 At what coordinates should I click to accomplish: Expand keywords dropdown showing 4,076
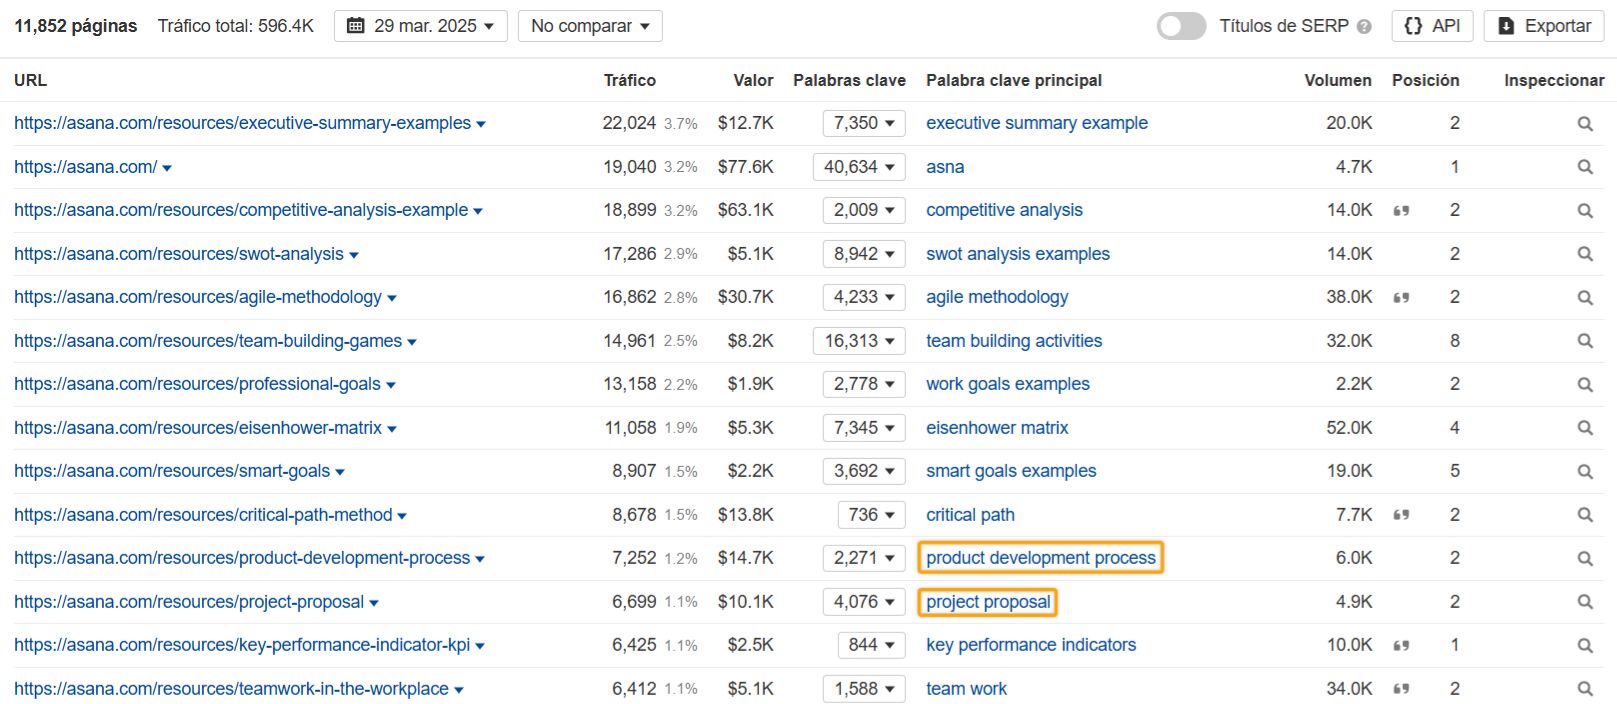(864, 602)
